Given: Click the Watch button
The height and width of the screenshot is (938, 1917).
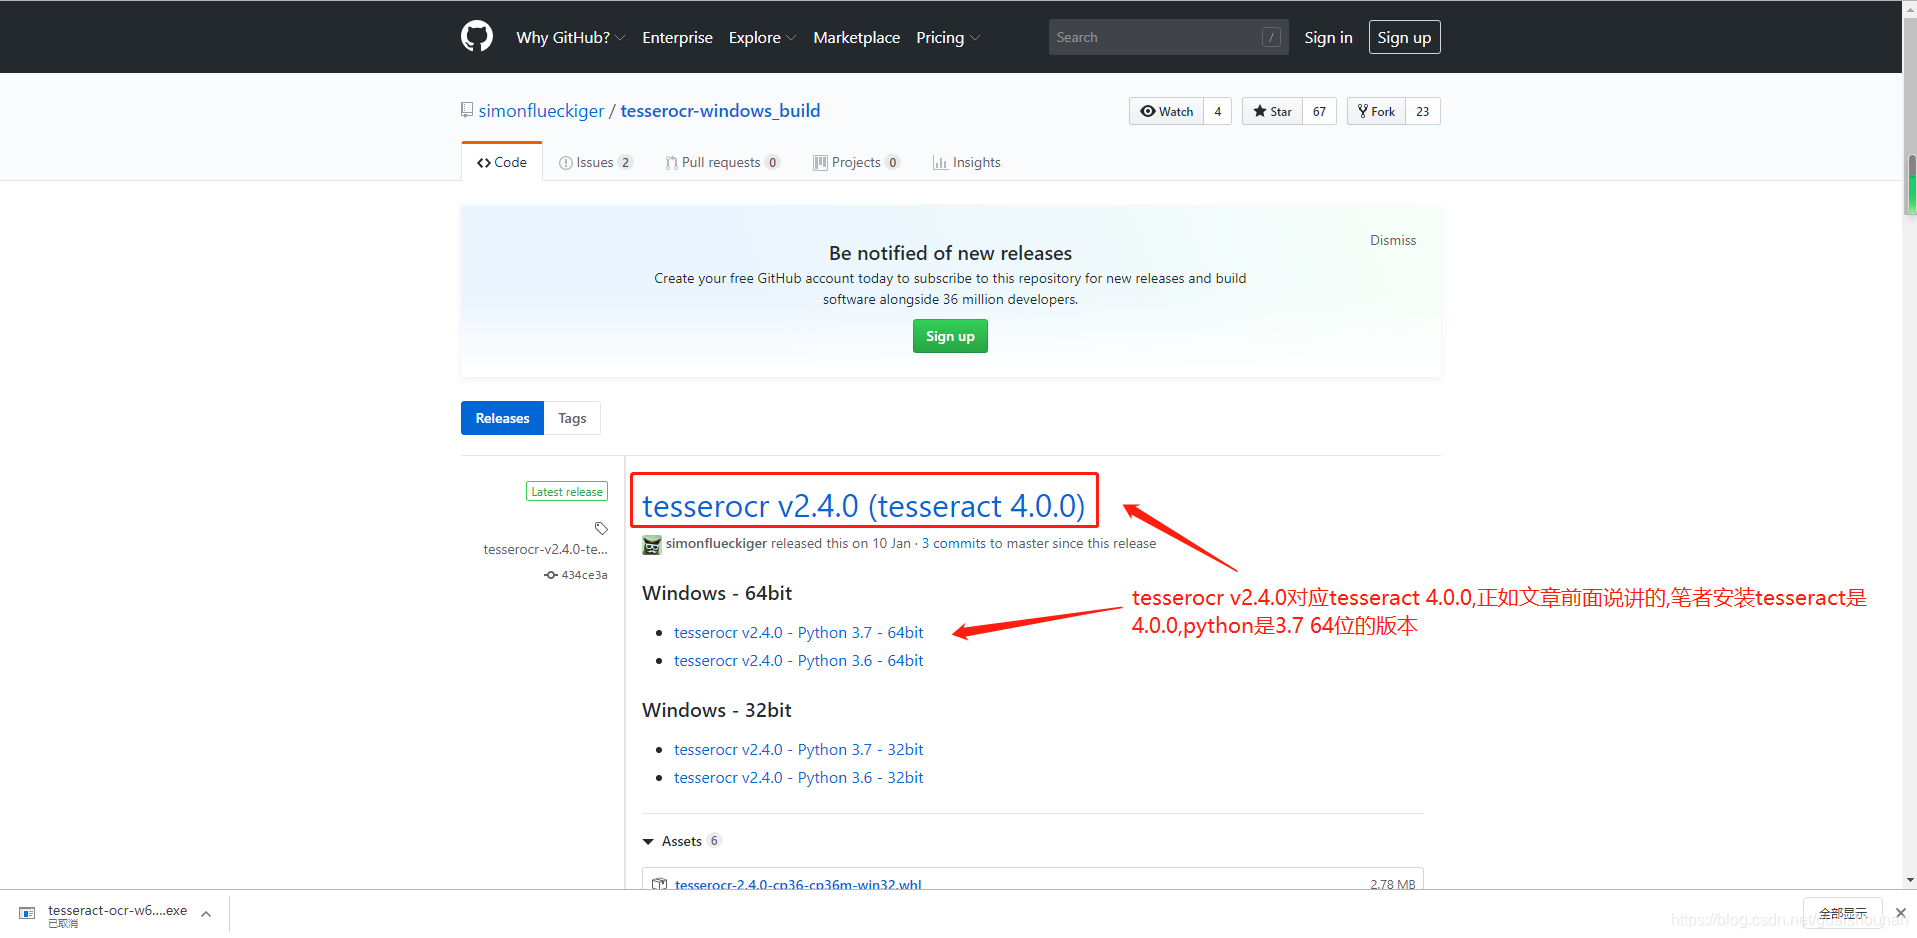Looking at the screenshot, I should 1166,111.
